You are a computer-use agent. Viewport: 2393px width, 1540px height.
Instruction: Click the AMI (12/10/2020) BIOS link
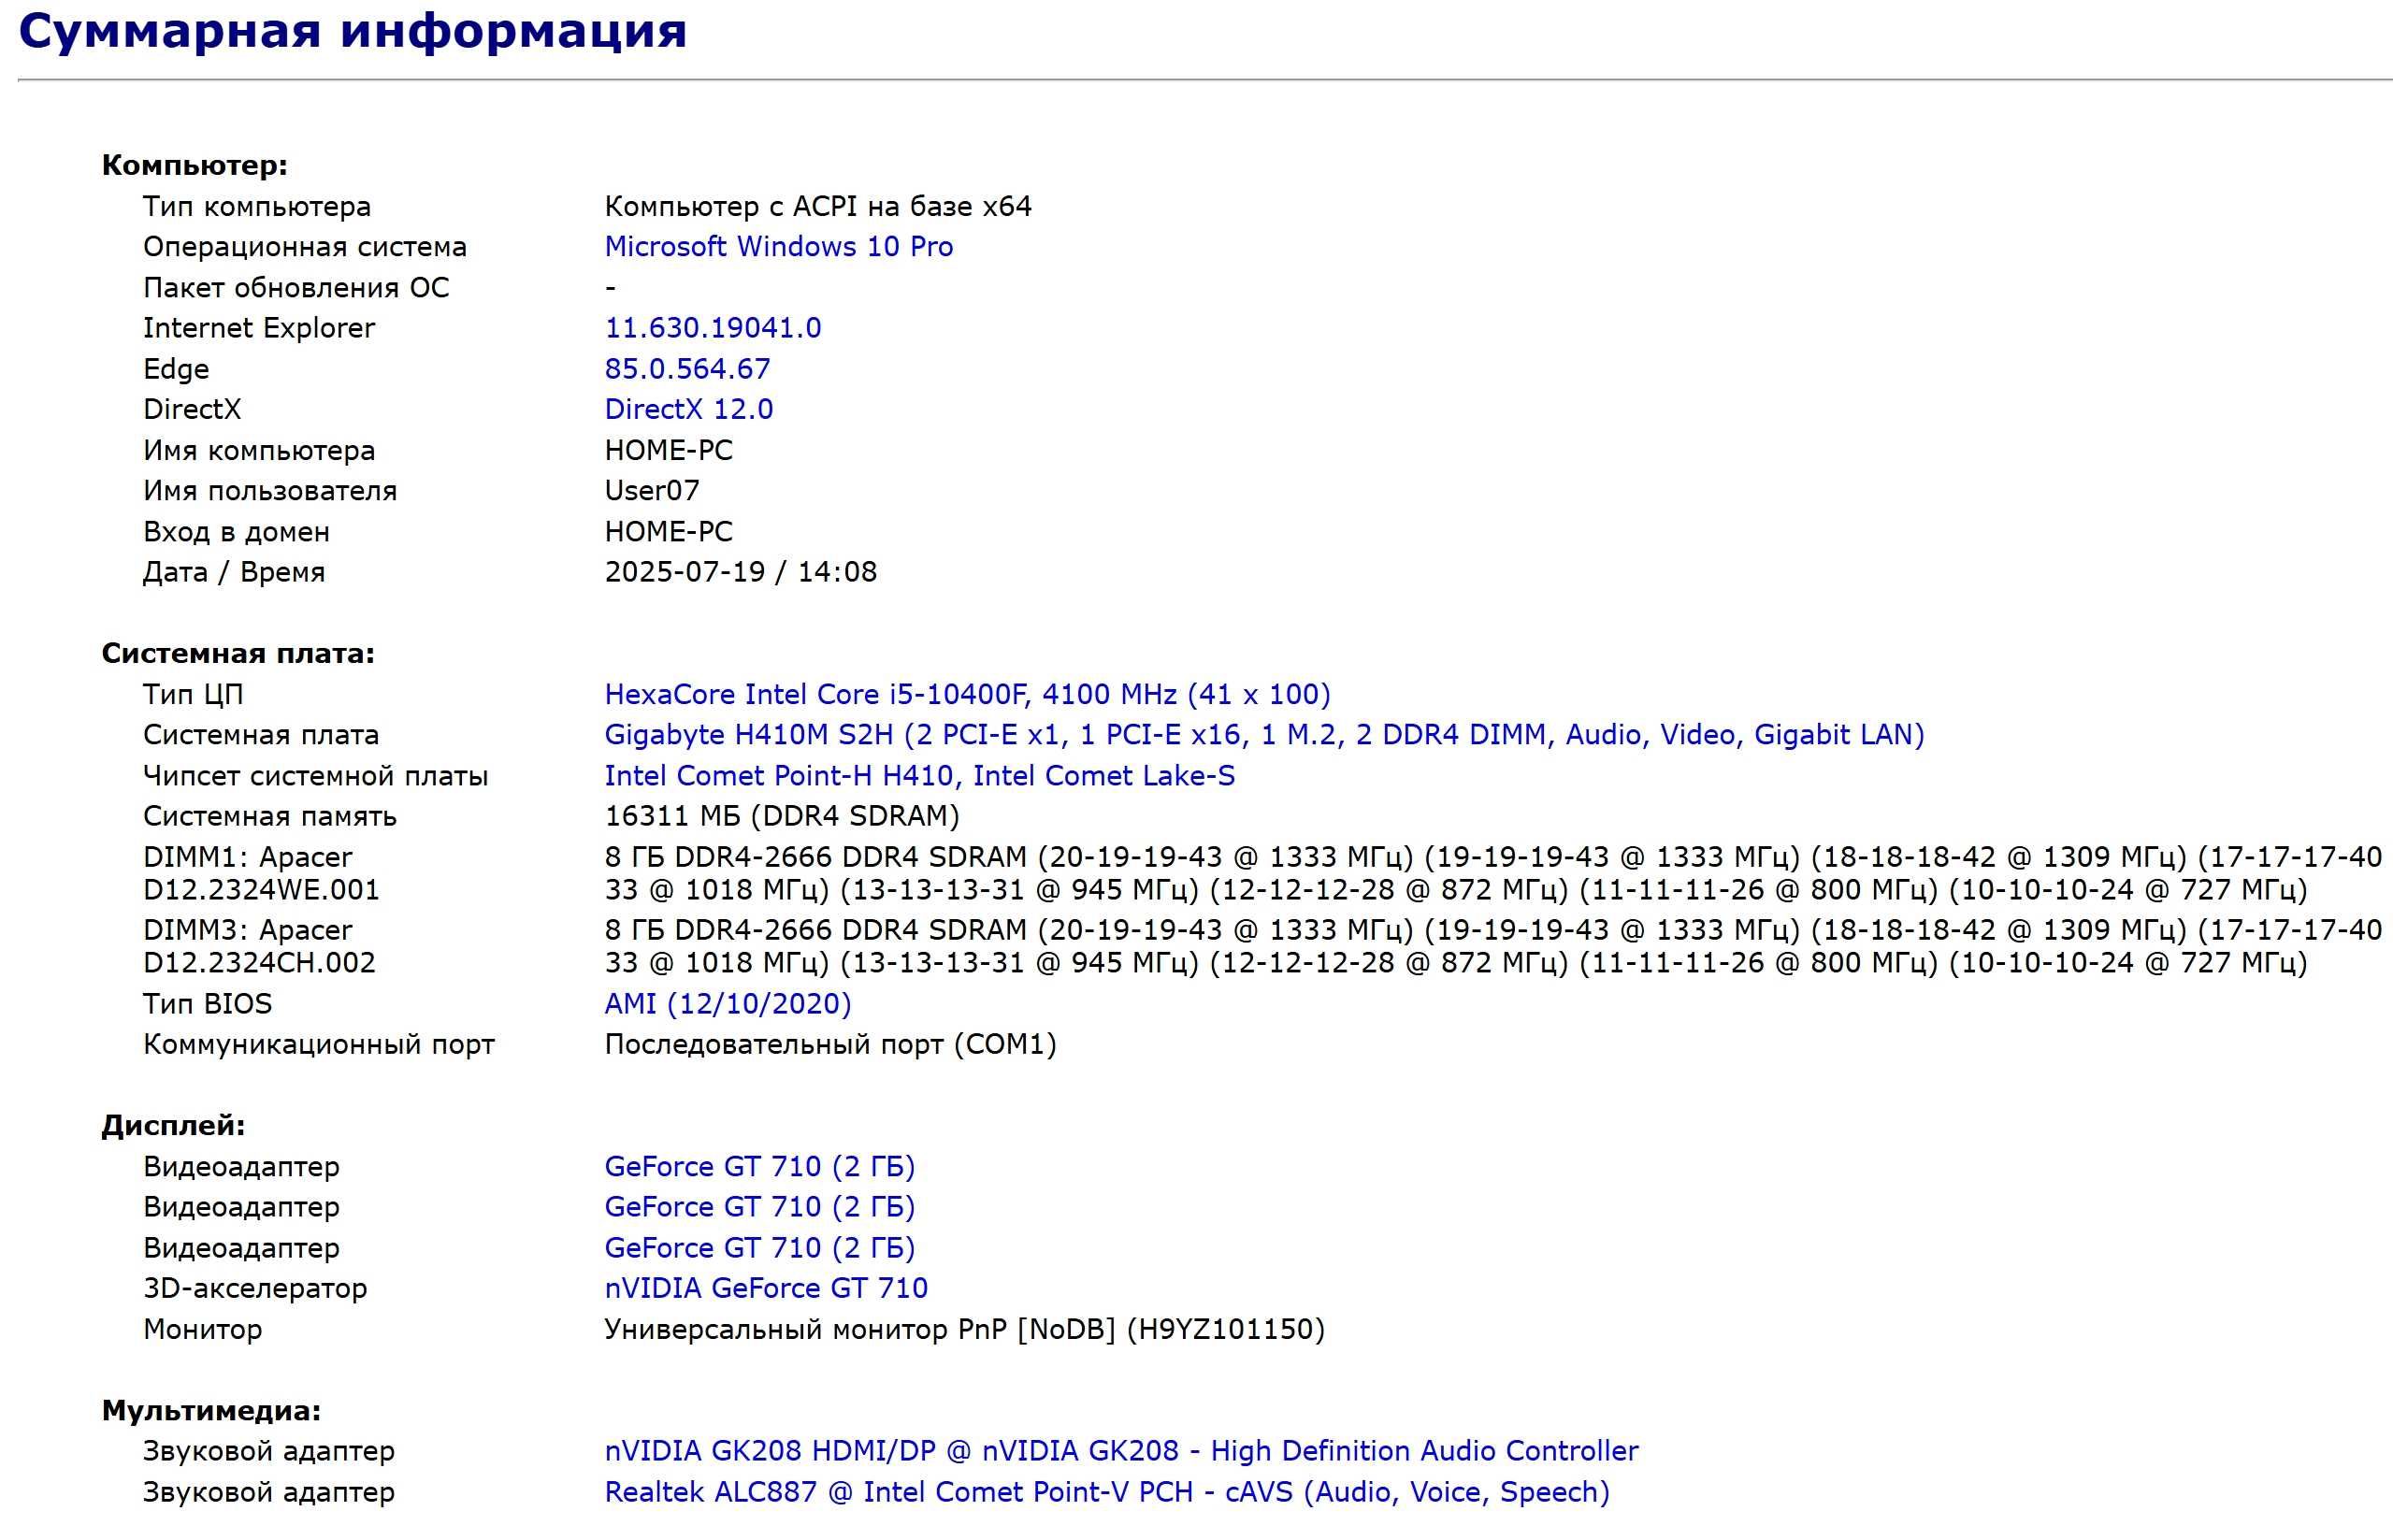pyautogui.click(x=727, y=1004)
